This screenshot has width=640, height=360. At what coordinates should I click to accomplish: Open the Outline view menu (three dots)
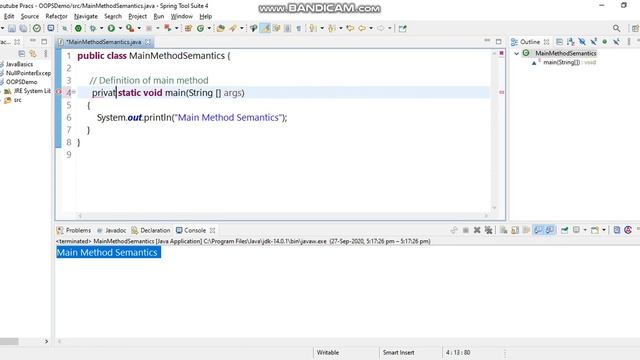click(629, 42)
